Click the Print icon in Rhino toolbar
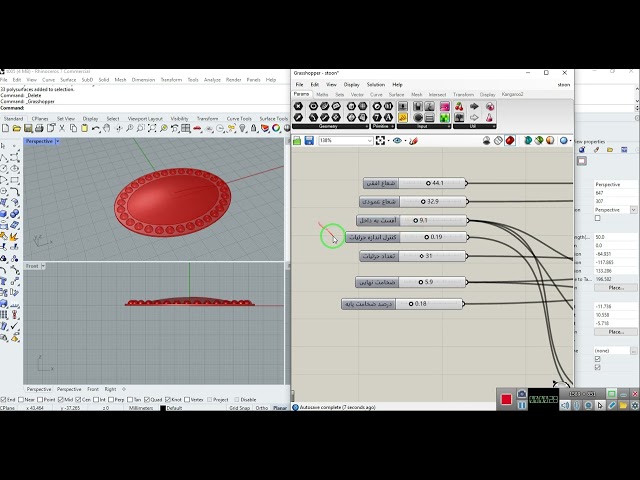The height and width of the screenshot is (480, 640). (x=39, y=128)
